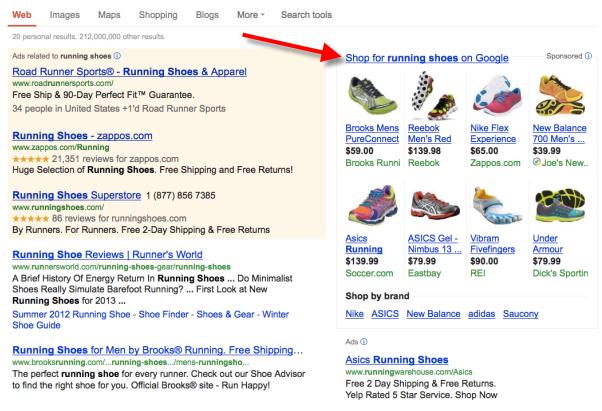This screenshot has width=602, height=411.
Task: Open the 'Summer 2012 Running Shoe' sitelink
Action: pos(71,314)
